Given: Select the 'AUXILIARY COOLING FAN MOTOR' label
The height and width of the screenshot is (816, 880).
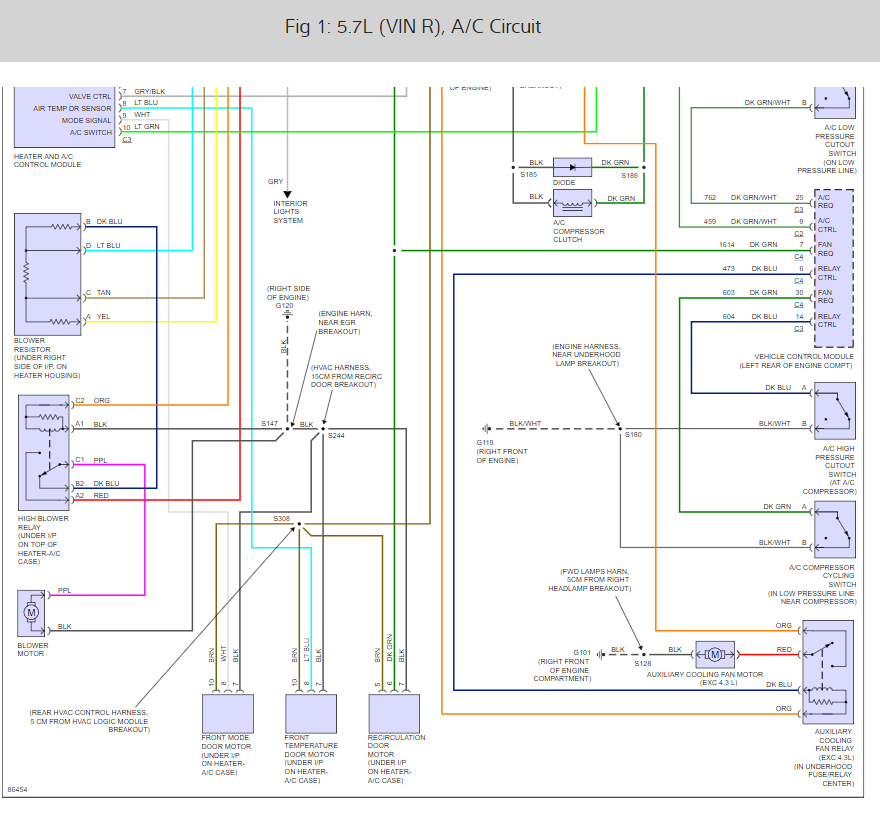Looking at the screenshot, I should pyautogui.click(x=705, y=675).
